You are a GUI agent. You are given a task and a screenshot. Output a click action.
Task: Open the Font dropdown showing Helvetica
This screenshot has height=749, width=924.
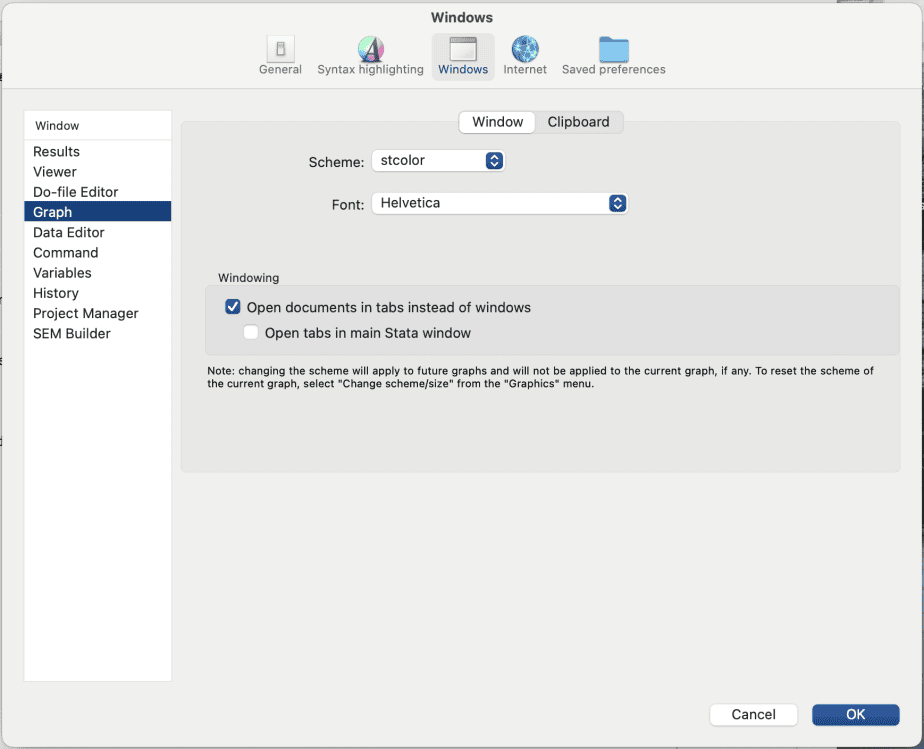499,203
